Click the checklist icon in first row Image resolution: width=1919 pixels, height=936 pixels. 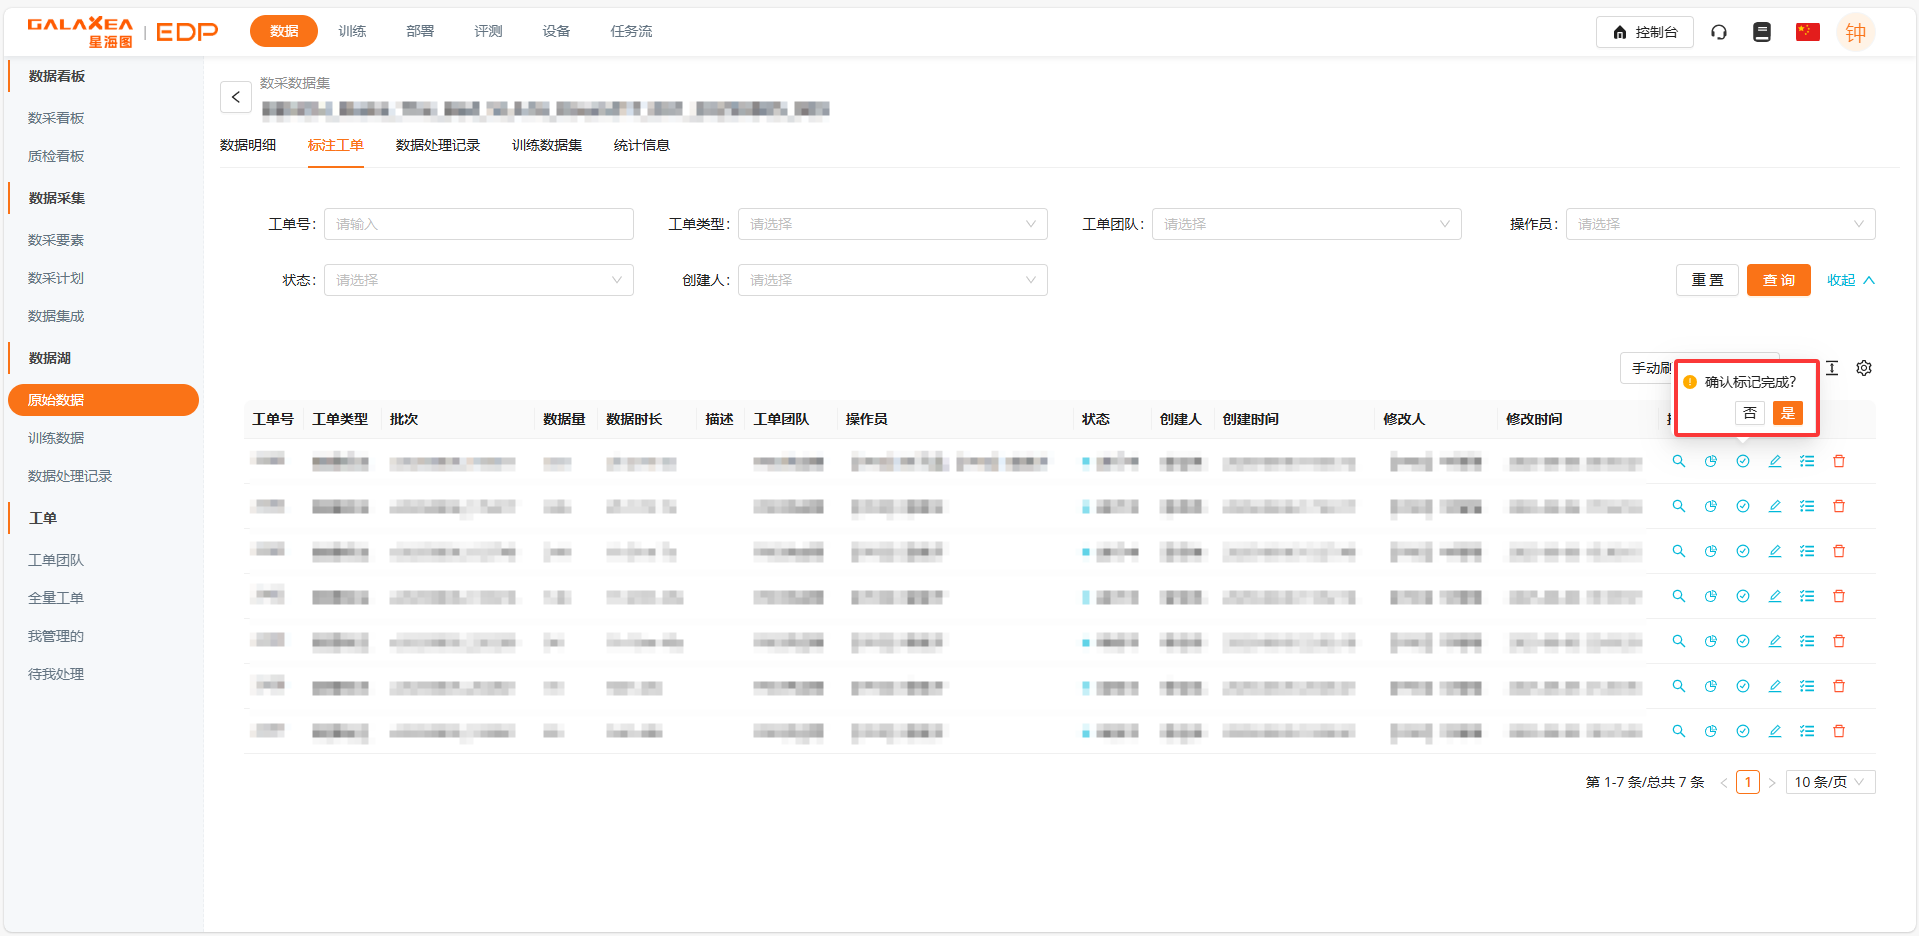pyautogui.click(x=1807, y=461)
